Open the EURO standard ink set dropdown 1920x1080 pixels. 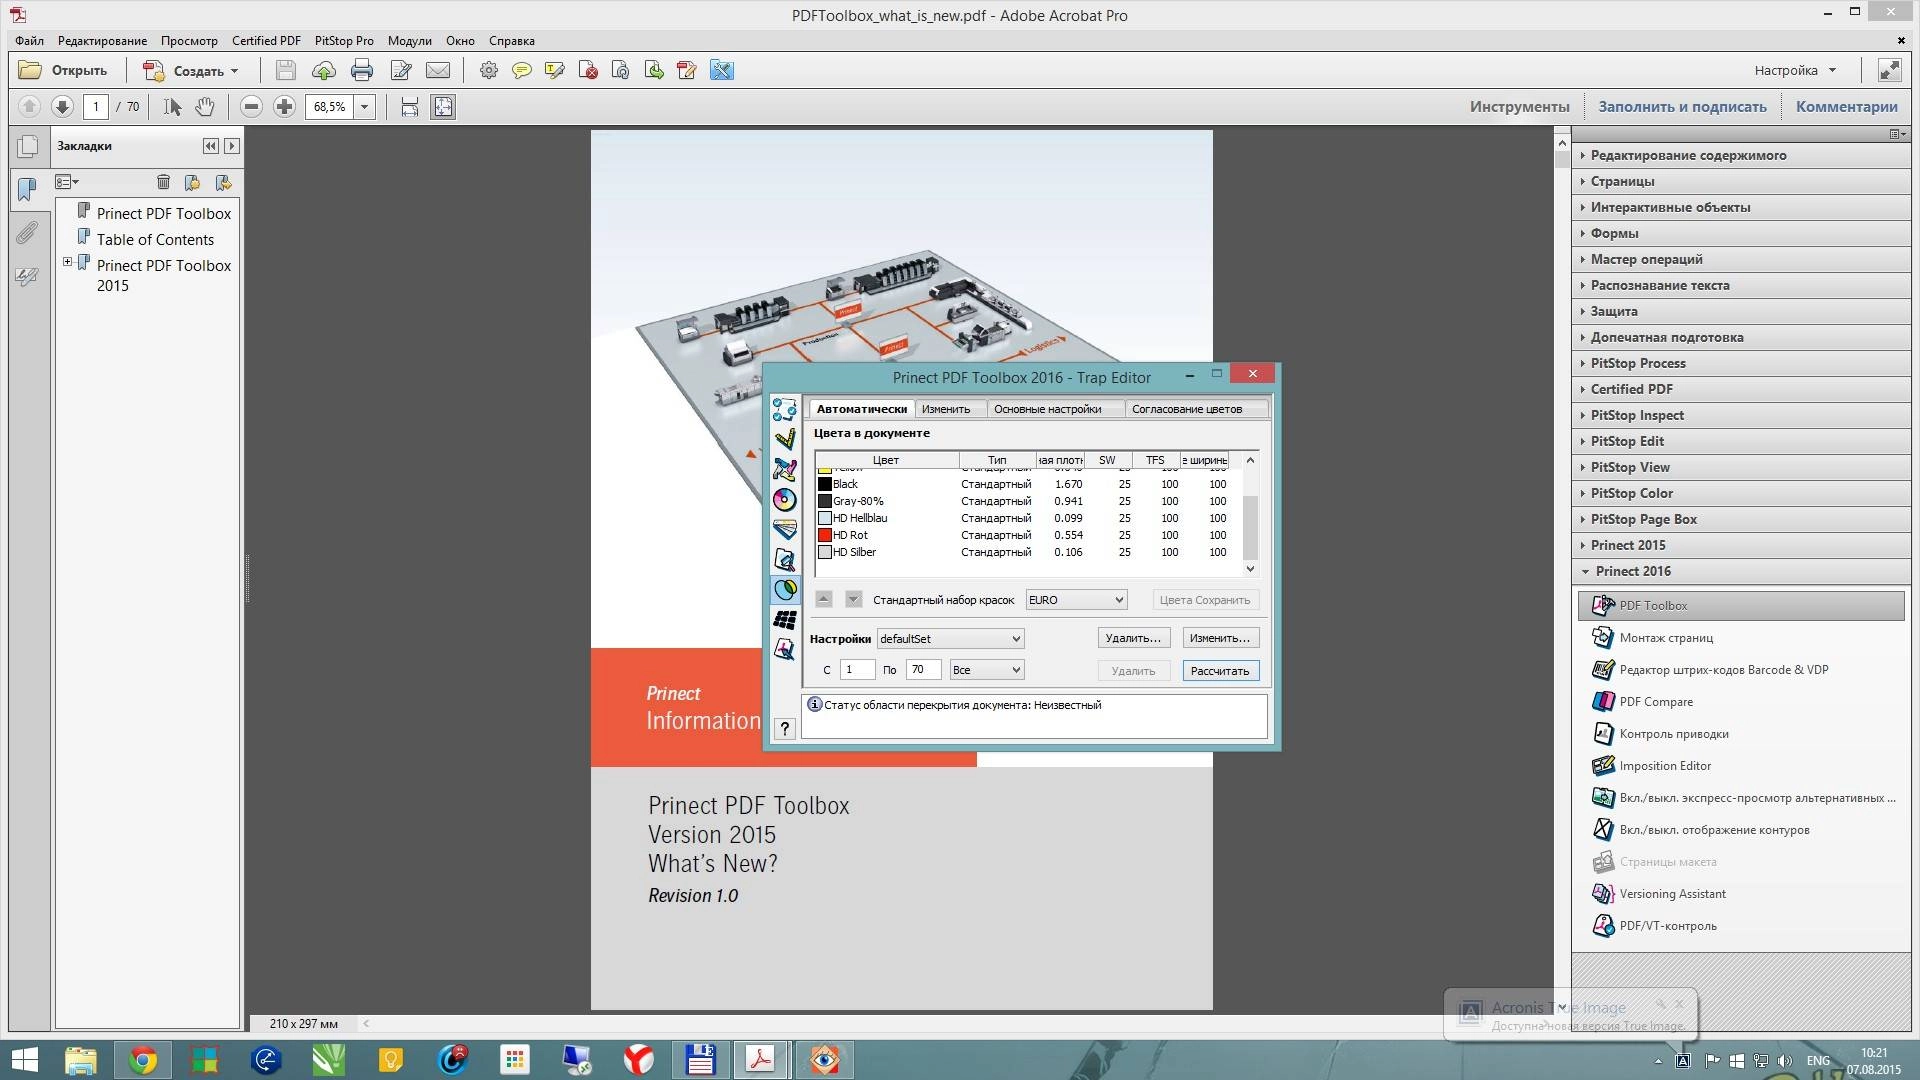(x=1076, y=600)
